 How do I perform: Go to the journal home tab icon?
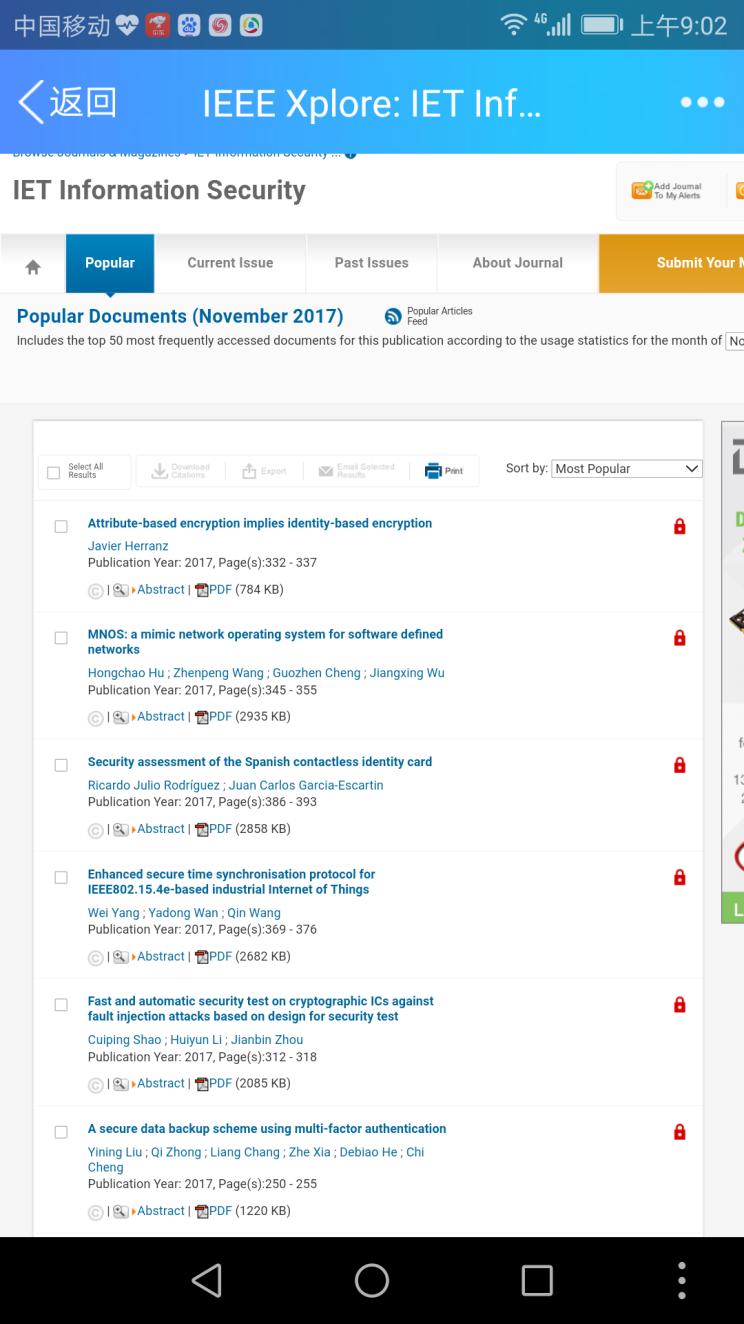33,267
